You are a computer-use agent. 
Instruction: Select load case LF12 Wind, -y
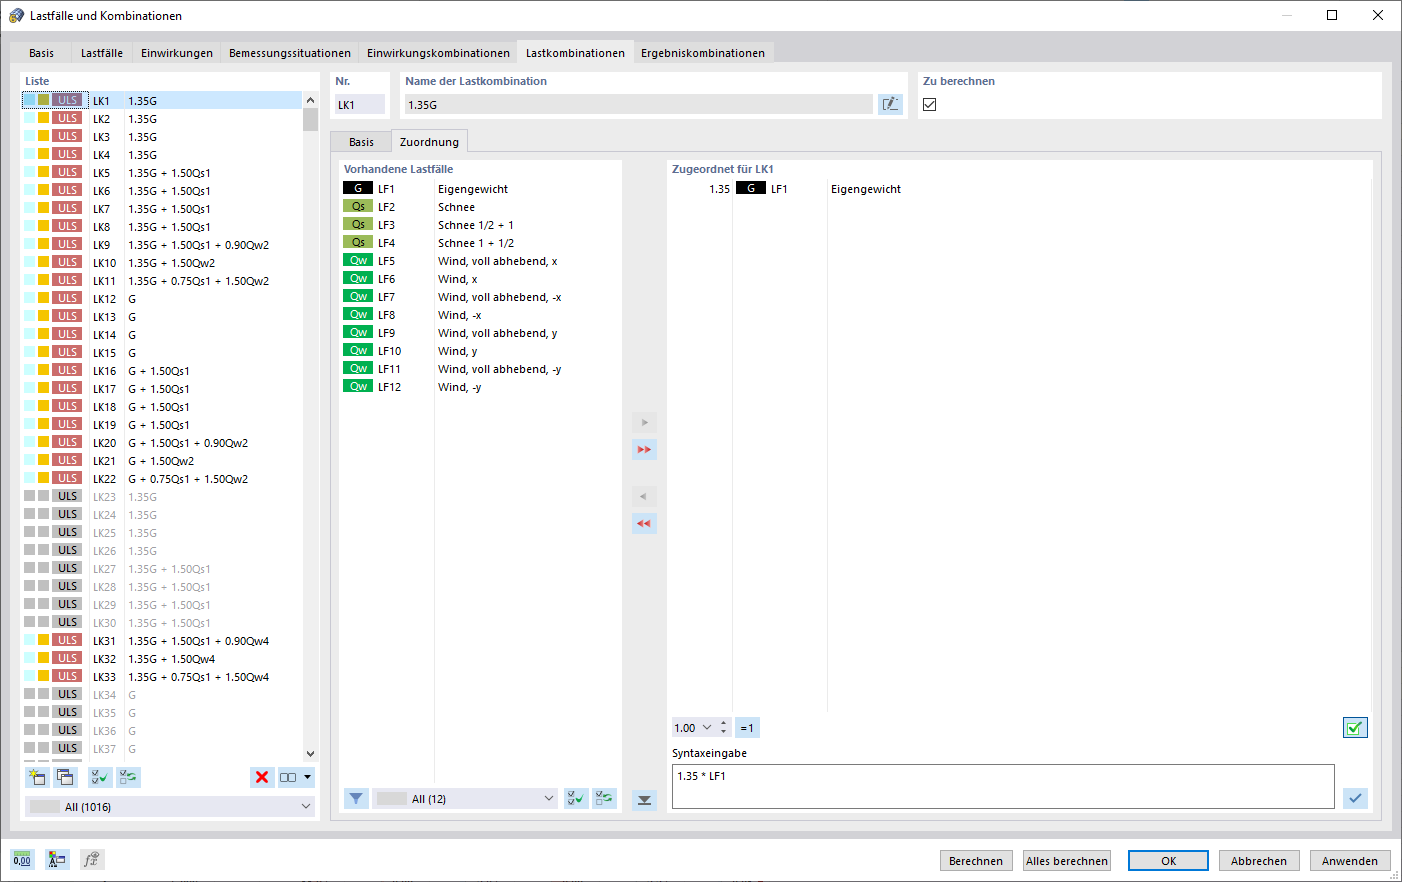pyautogui.click(x=480, y=387)
